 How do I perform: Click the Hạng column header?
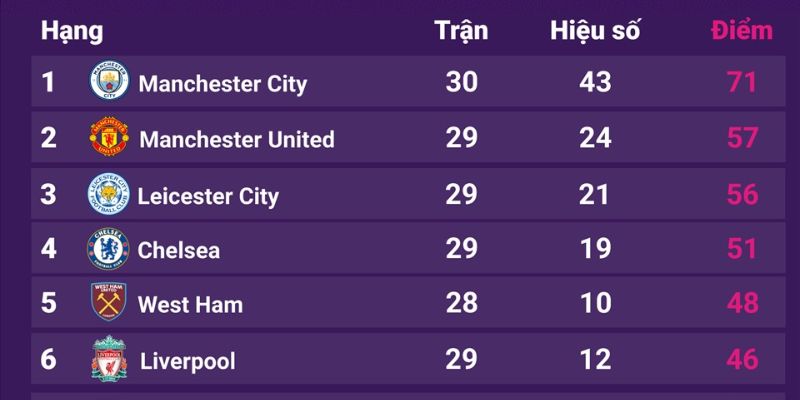71,31
